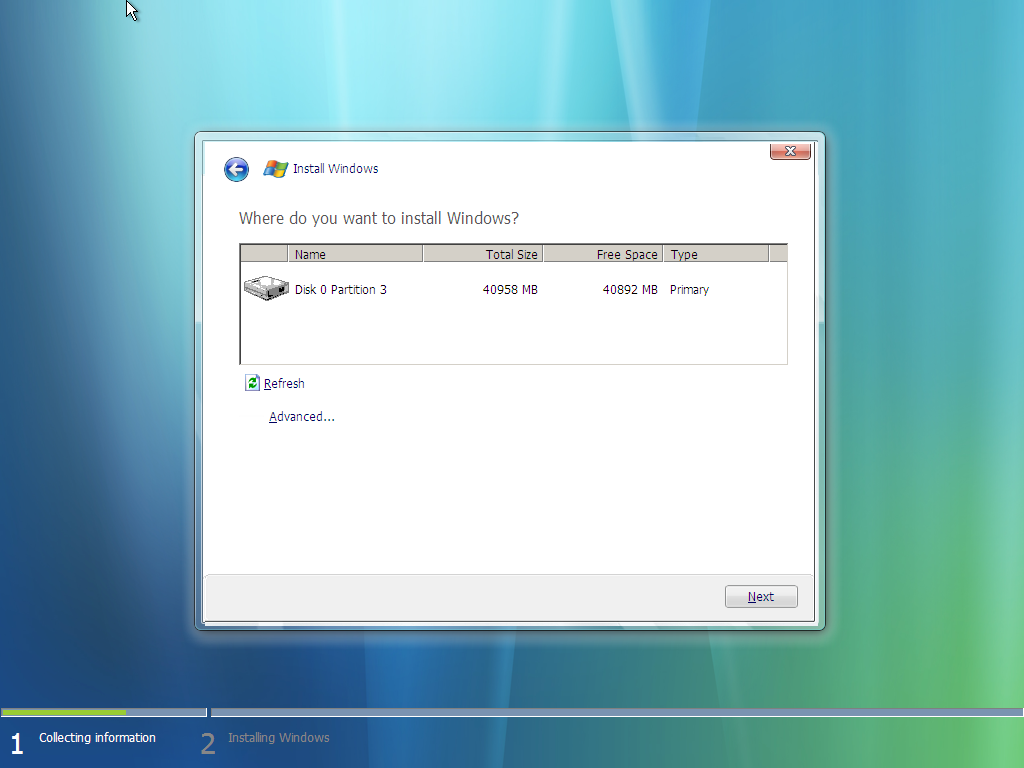
Task: Click the green Refresh icon
Action: point(252,383)
